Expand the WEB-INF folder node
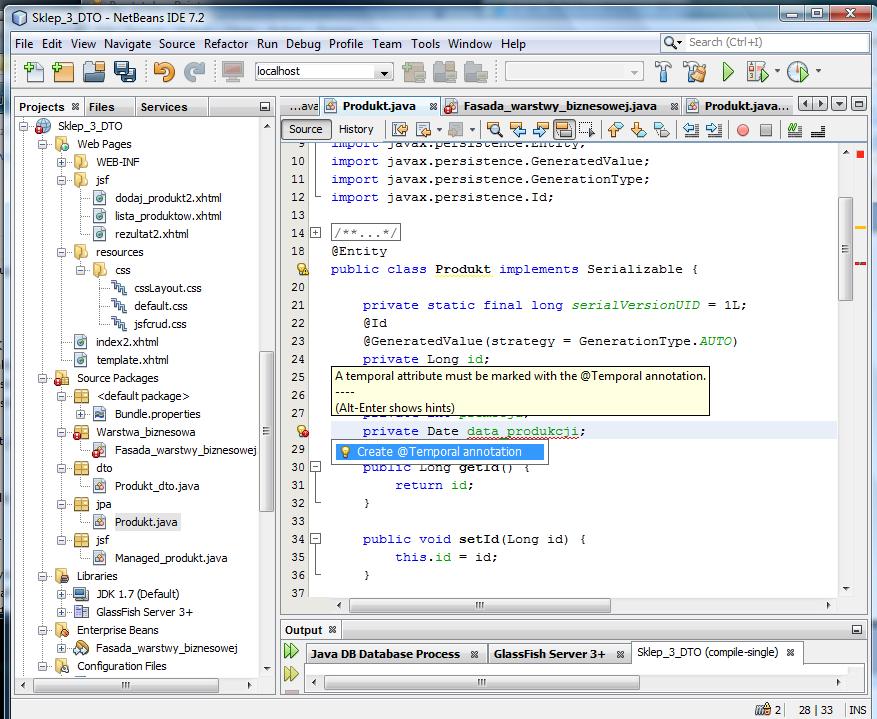 click(x=62, y=162)
